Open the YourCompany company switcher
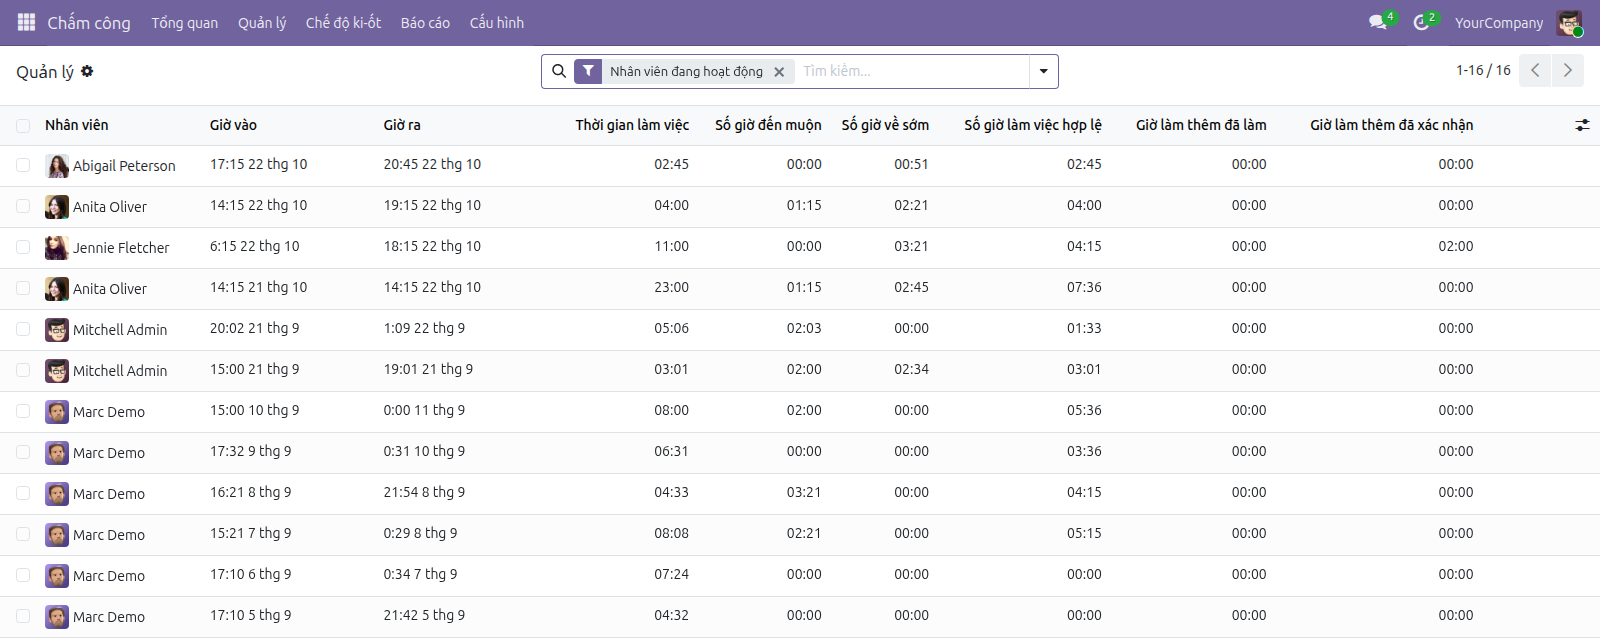Screen dimensions: 1600x640 pyautogui.click(x=1499, y=22)
